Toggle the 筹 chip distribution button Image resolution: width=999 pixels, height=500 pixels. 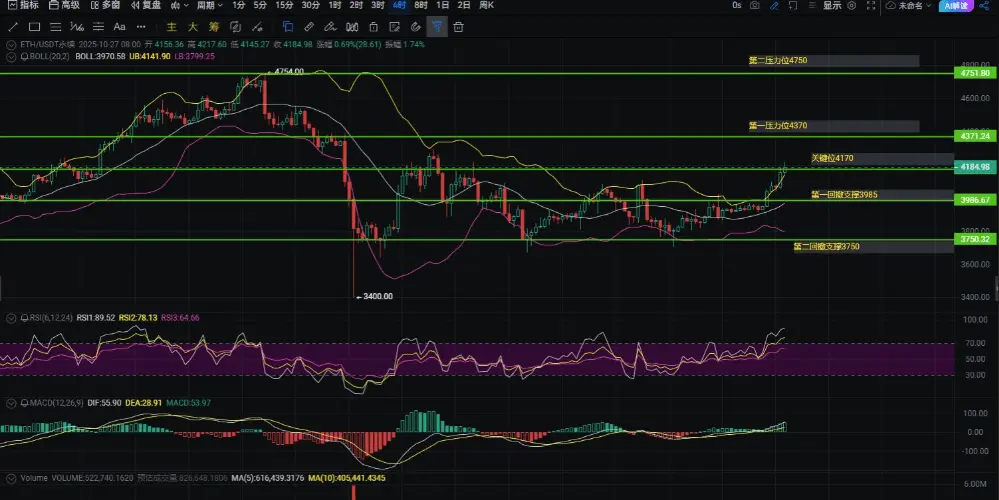(214, 27)
